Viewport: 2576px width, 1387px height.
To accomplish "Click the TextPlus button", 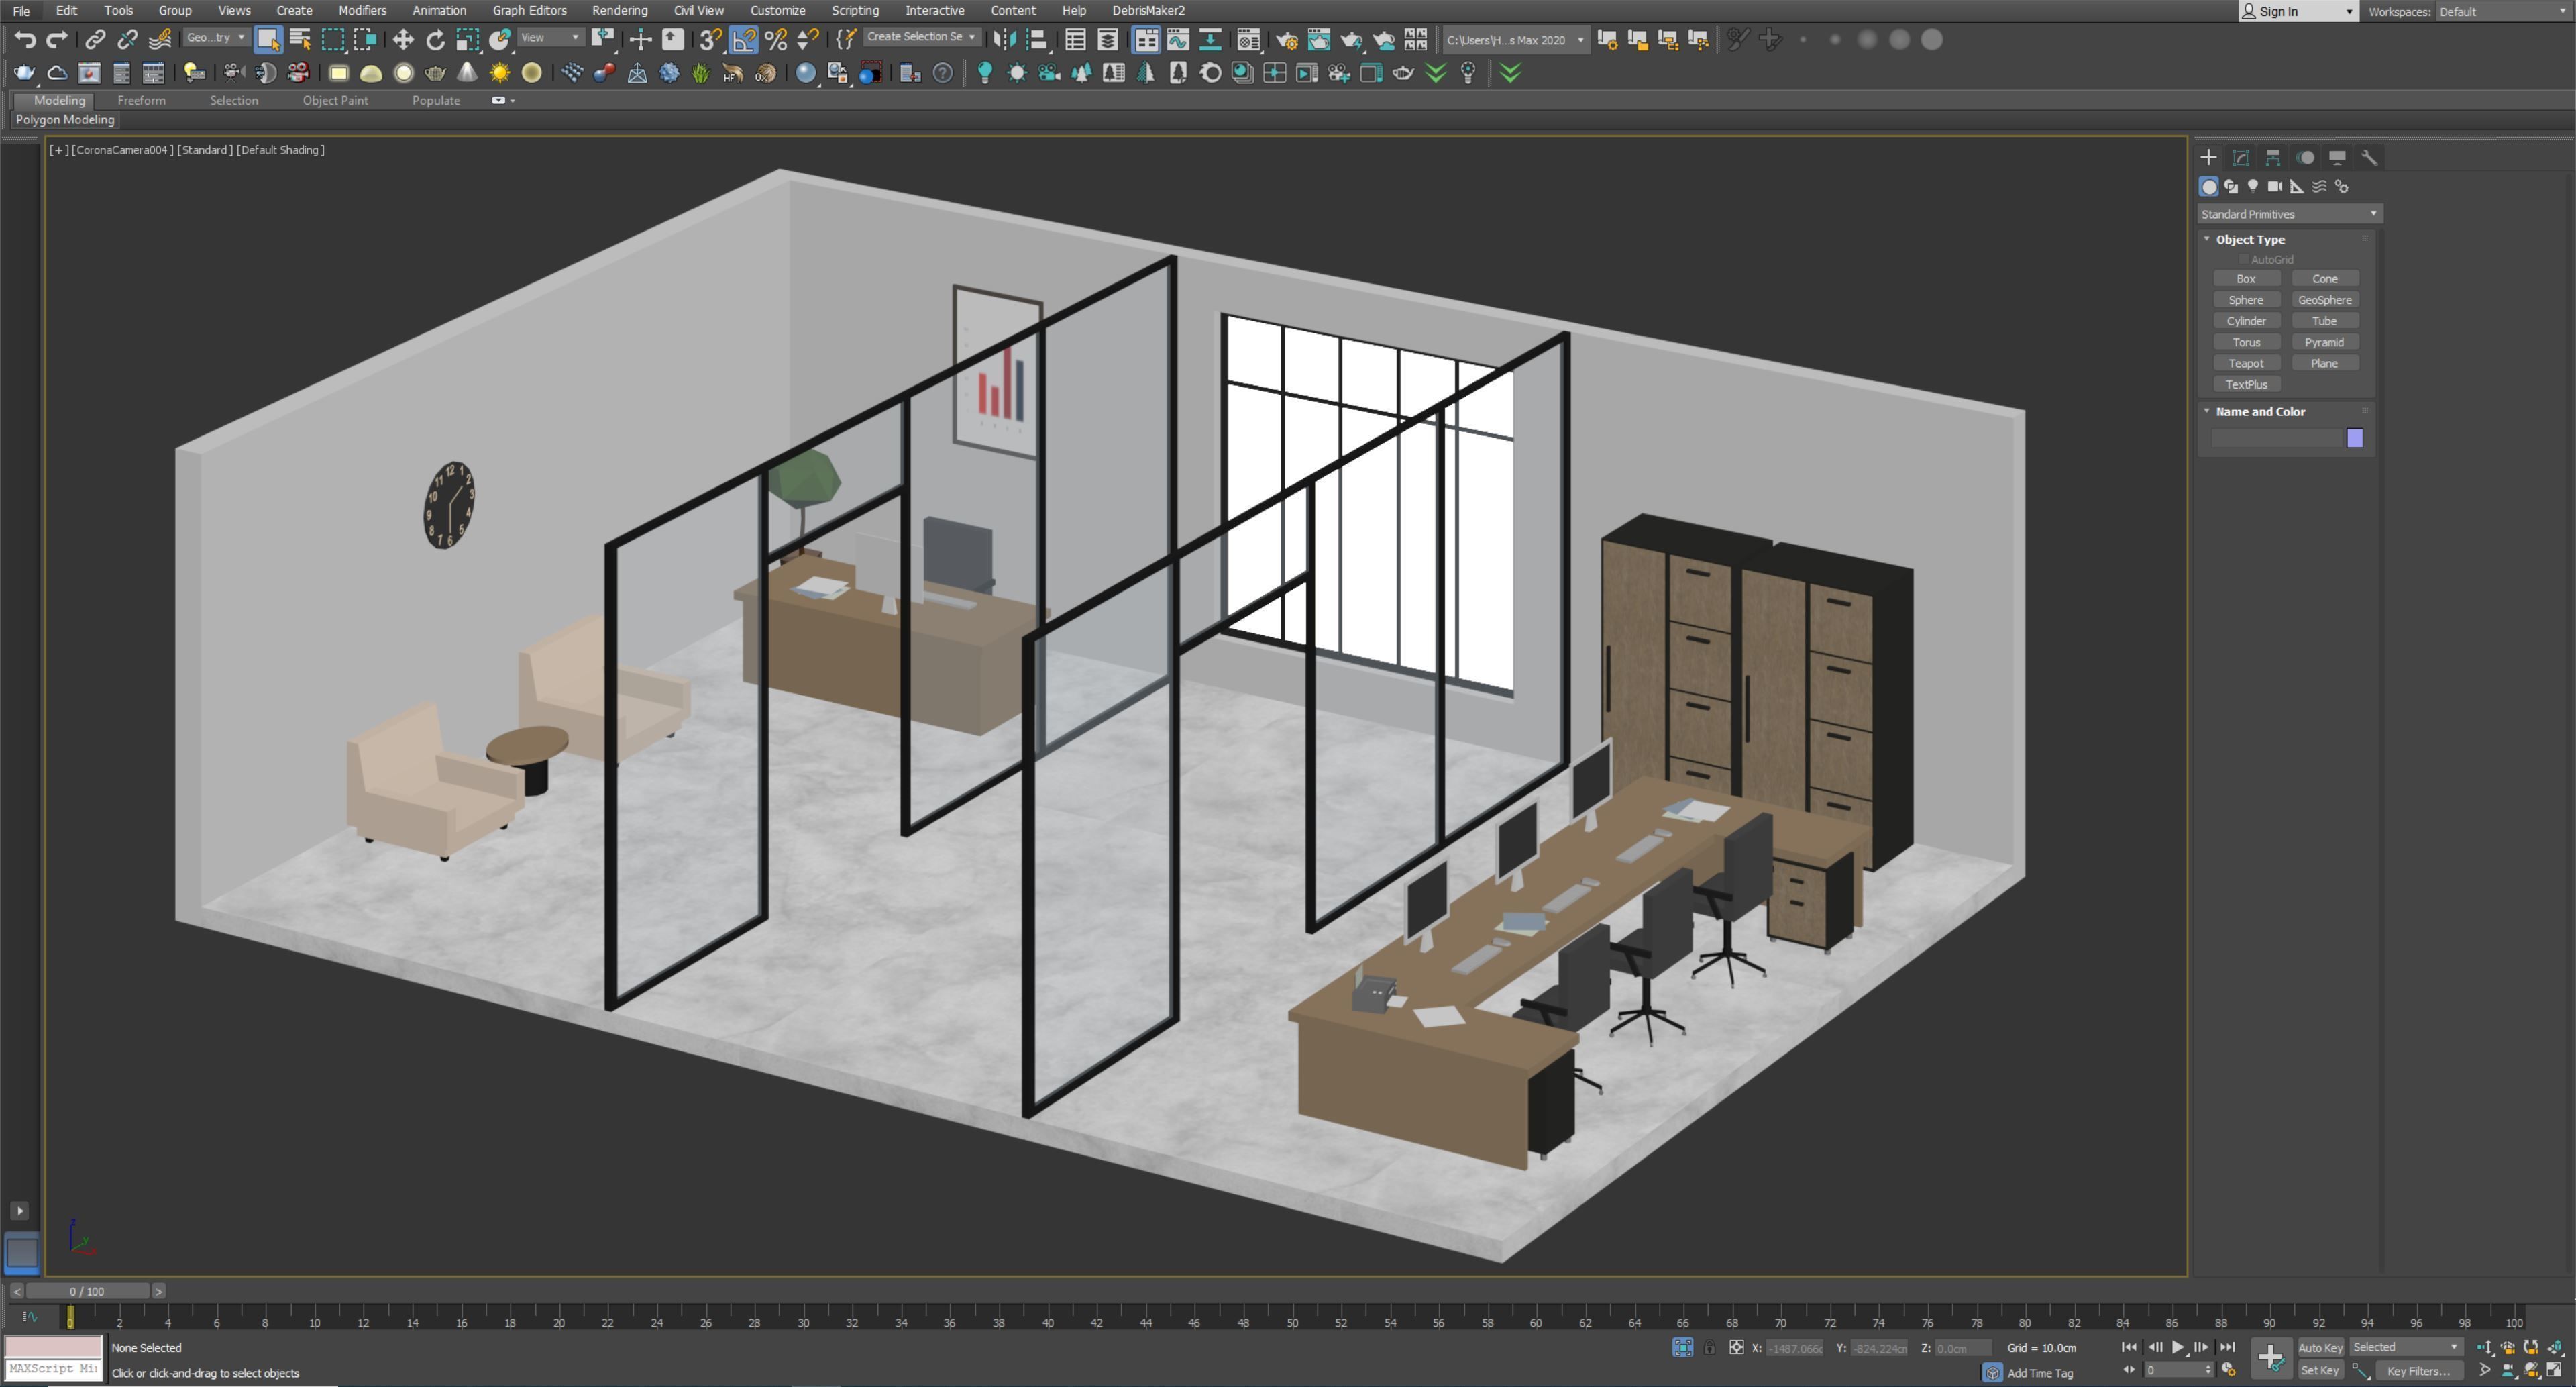I will [2246, 384].
